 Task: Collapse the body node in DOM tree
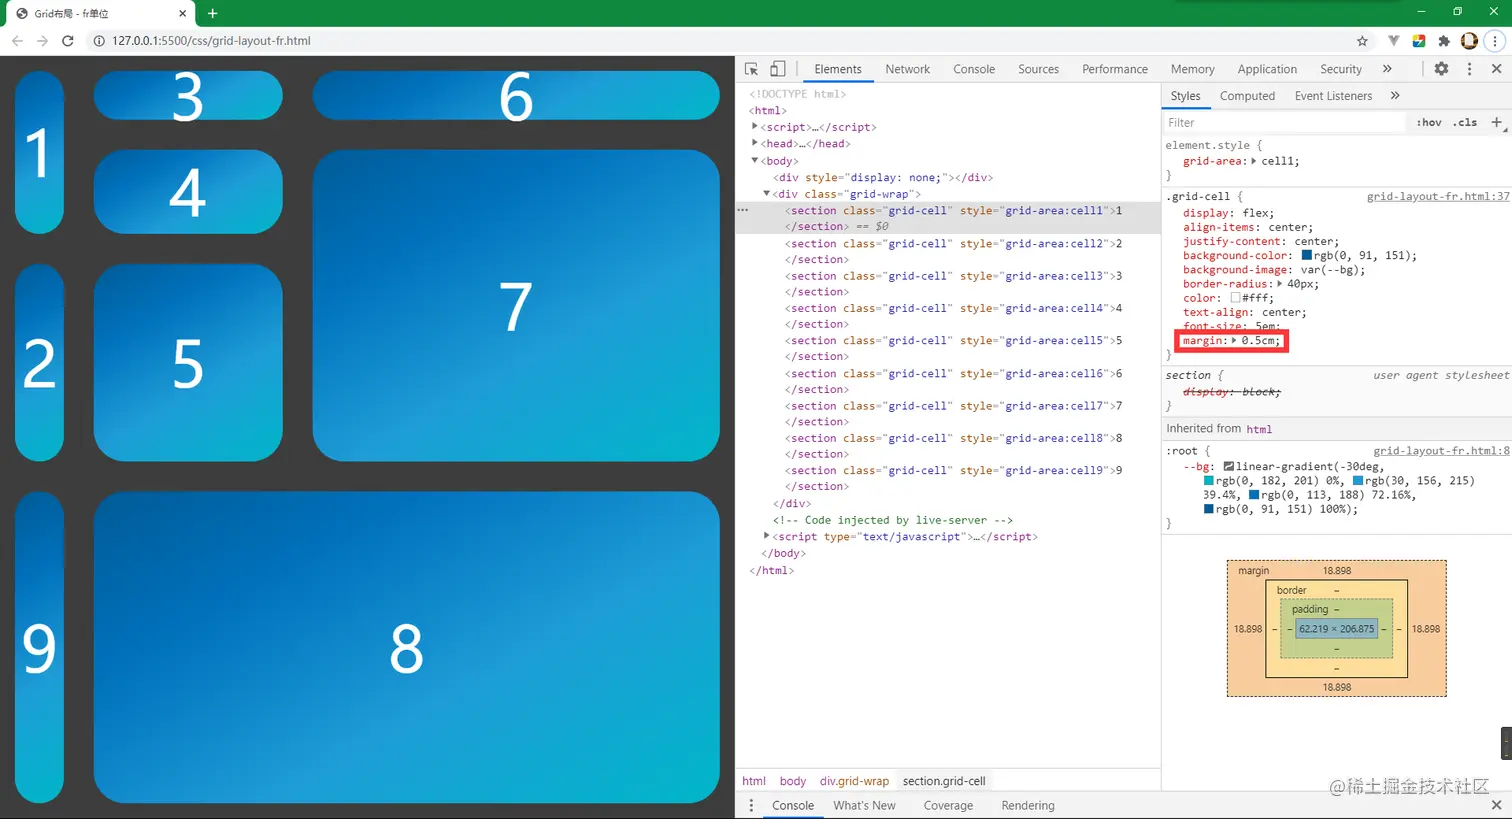(x=755, y=160)
